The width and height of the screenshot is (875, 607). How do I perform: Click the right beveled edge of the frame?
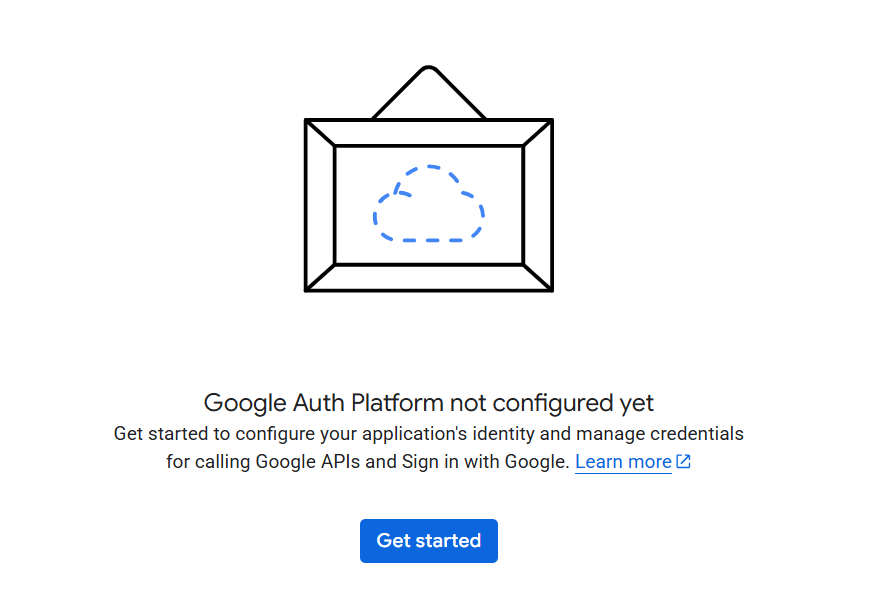point(538,205)
